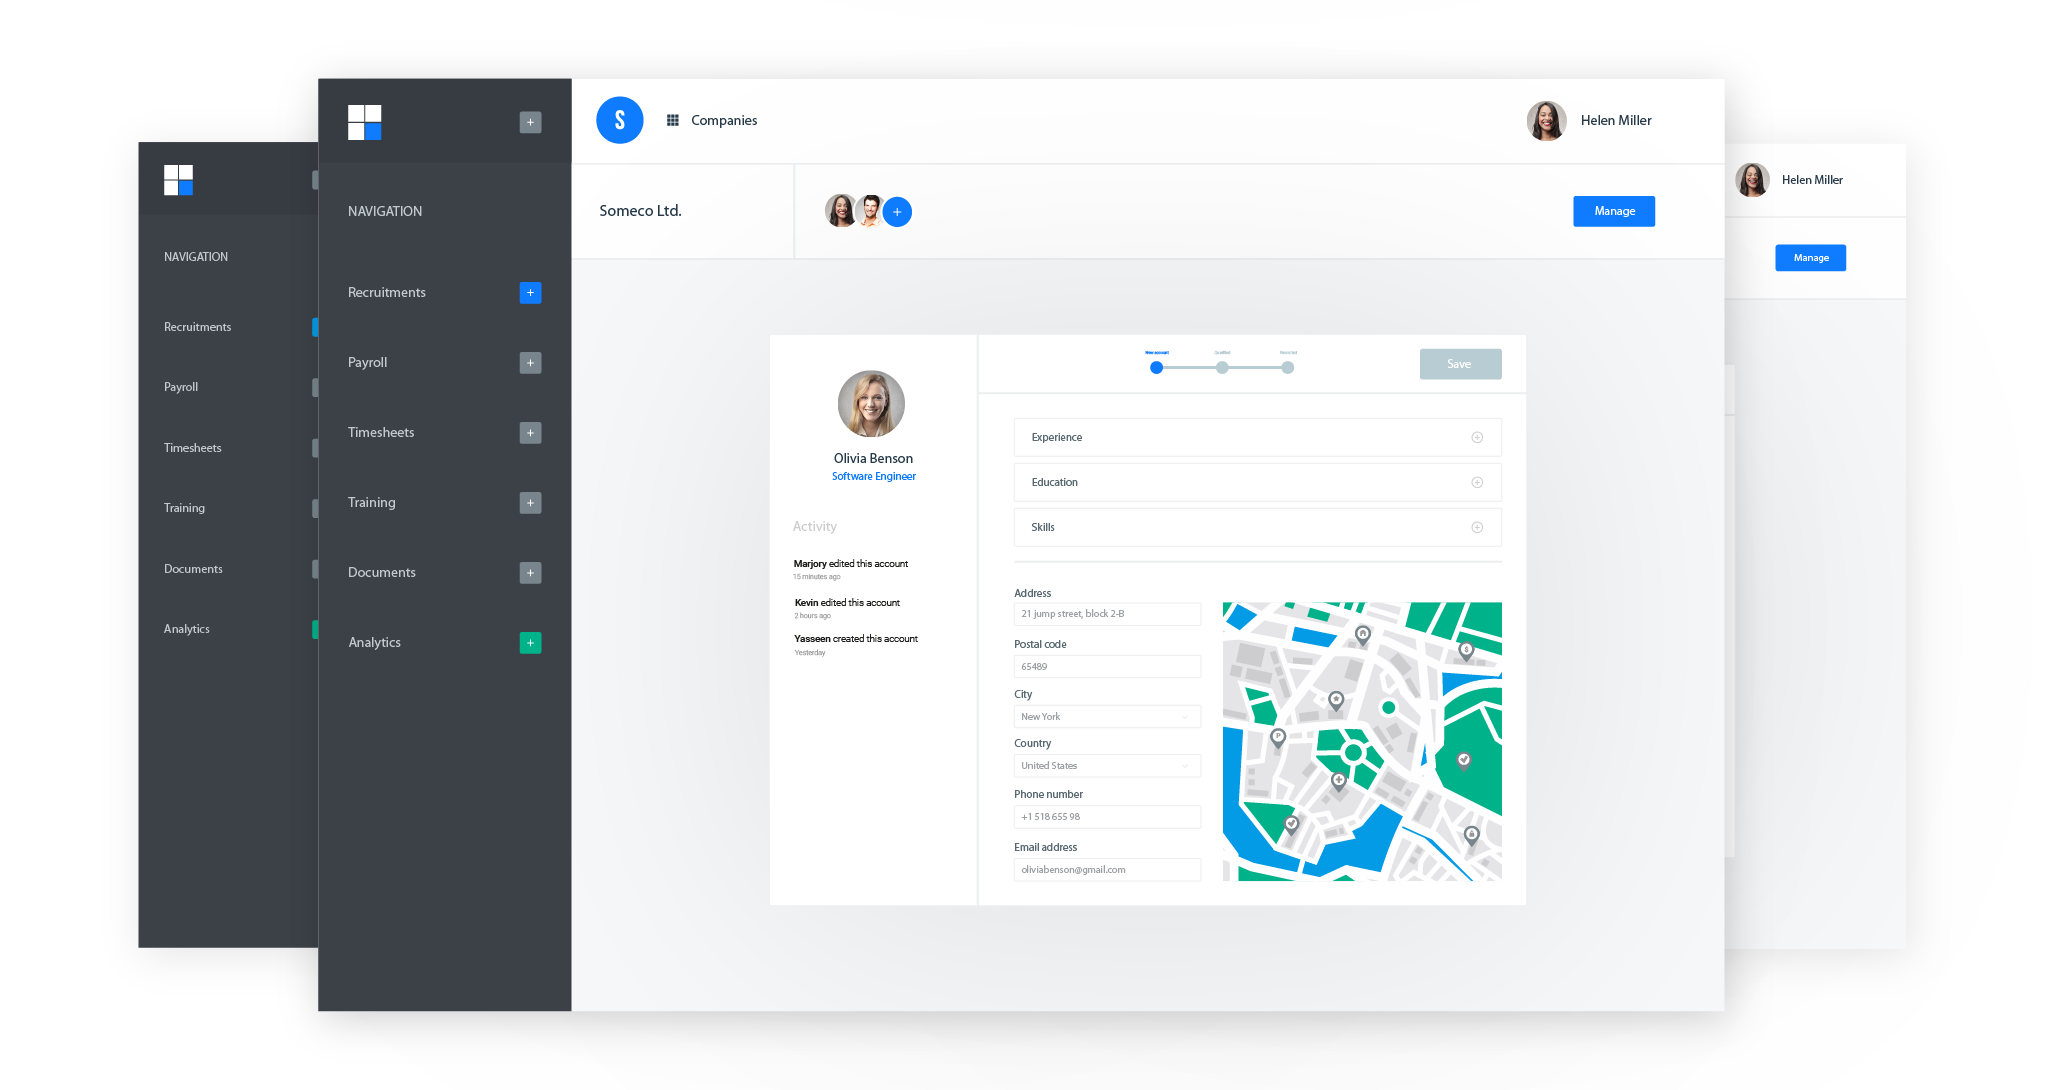Open the Companies grid icon
Screen dimensions: 2054x1090
673,120
